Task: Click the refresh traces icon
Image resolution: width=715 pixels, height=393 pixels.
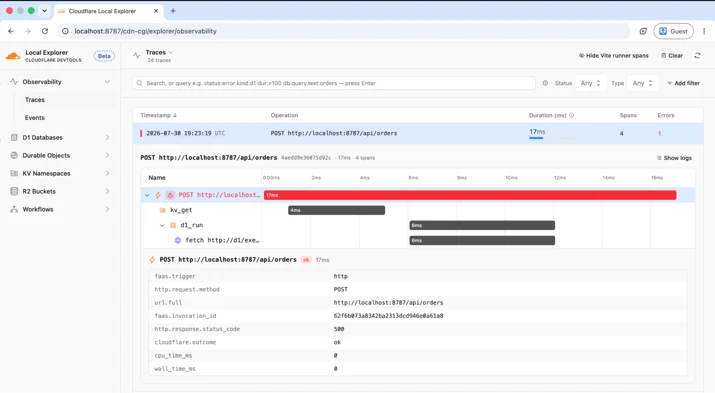Action: (697, 56)
